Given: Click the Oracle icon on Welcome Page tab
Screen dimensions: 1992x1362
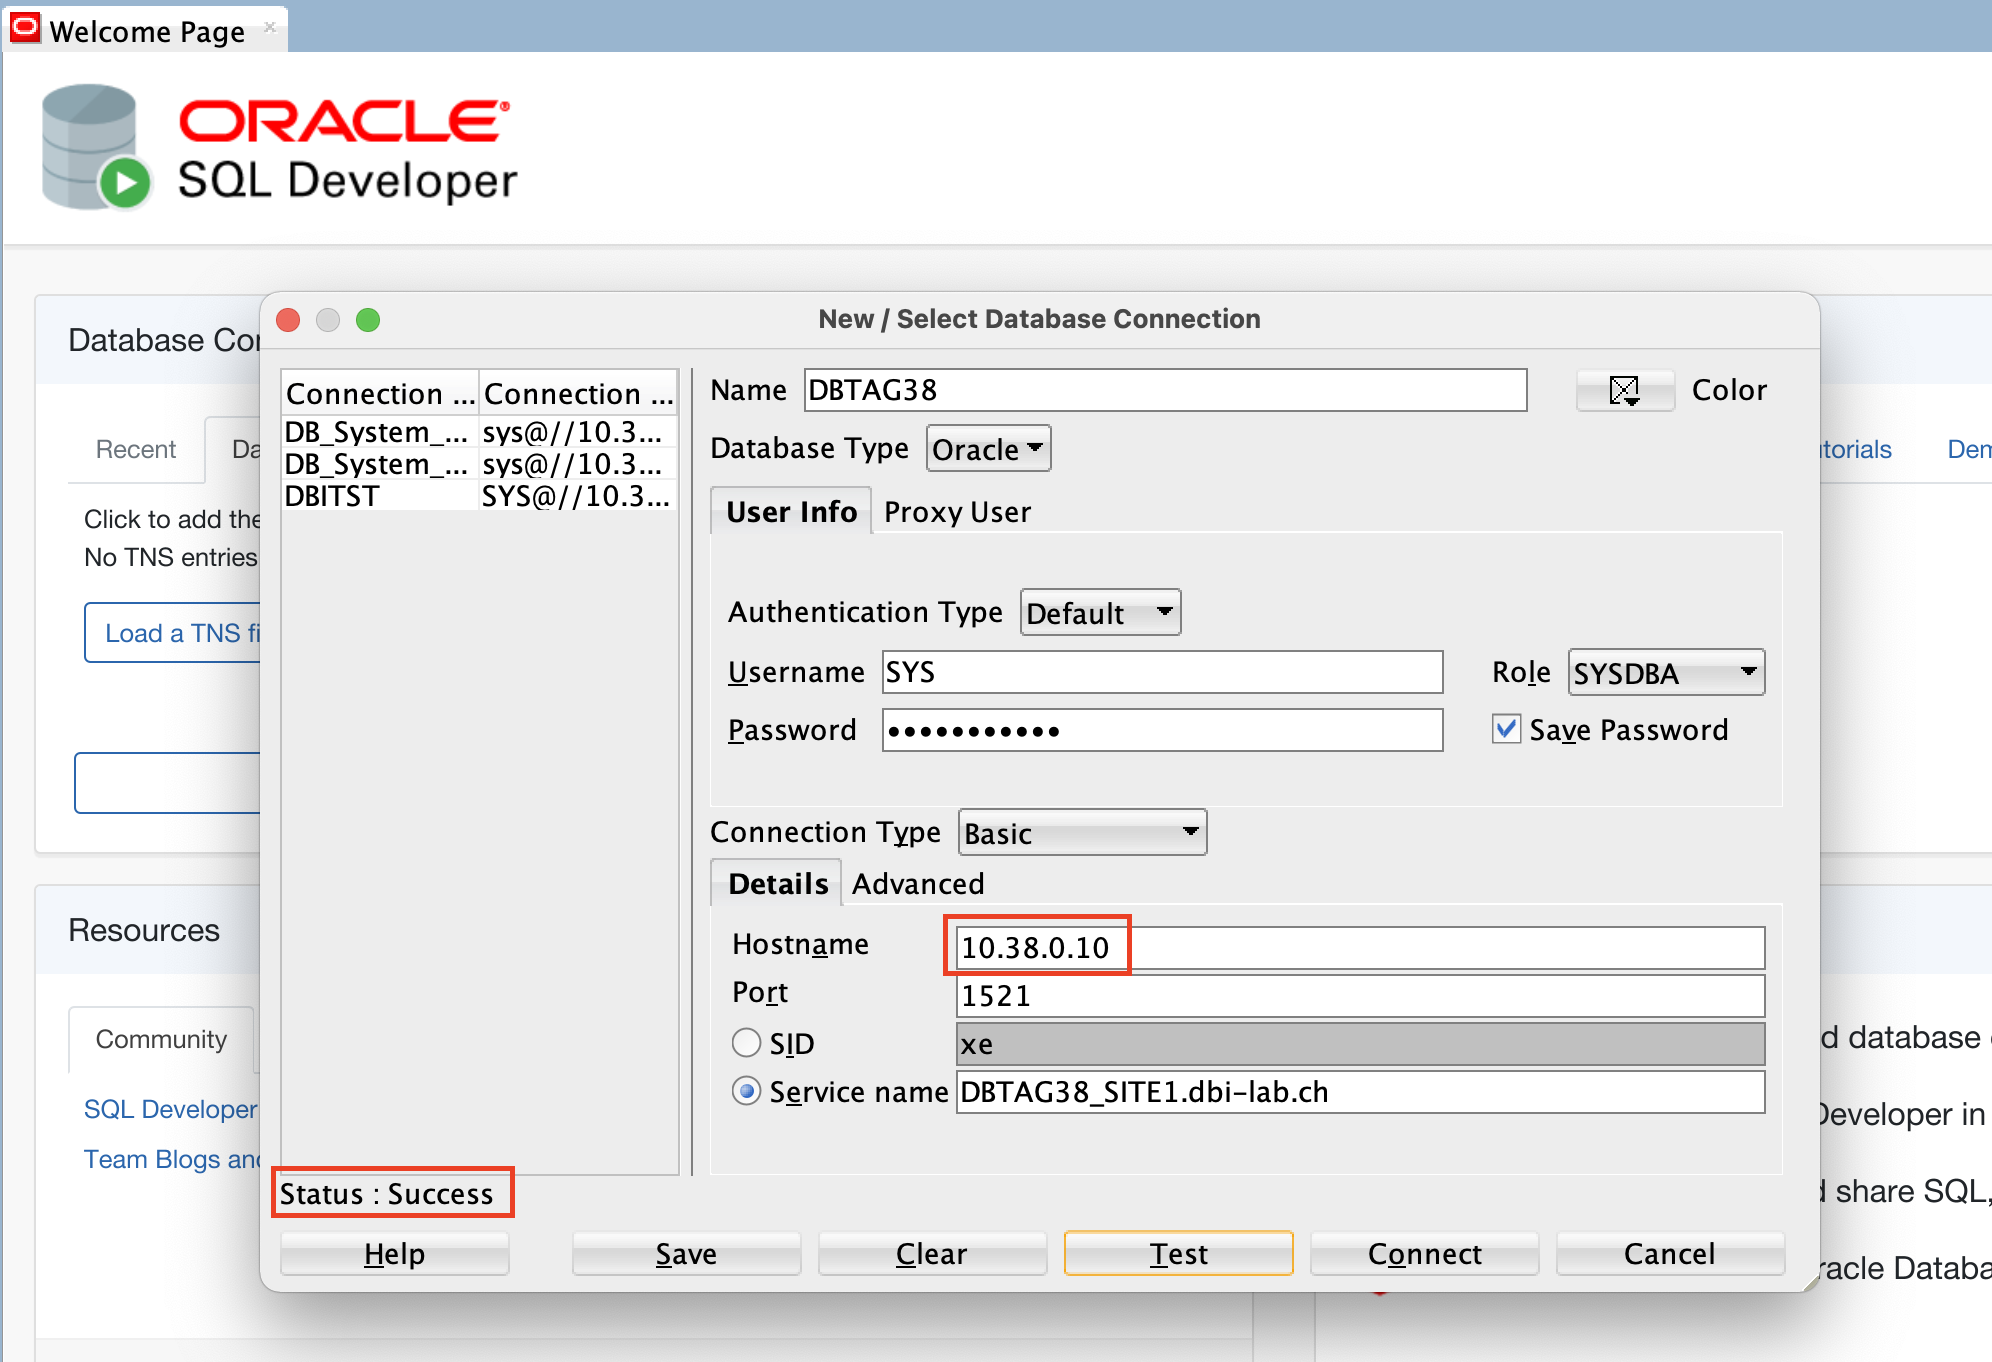Looking at the screenshot, I should coord(25,28).
